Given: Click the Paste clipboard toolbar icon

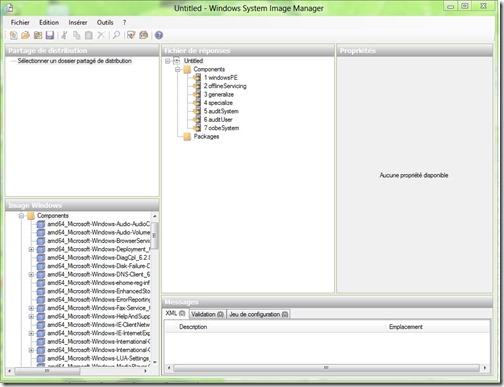Looking at the screenshot, I should pyautogui.click(x=89, y=35).
